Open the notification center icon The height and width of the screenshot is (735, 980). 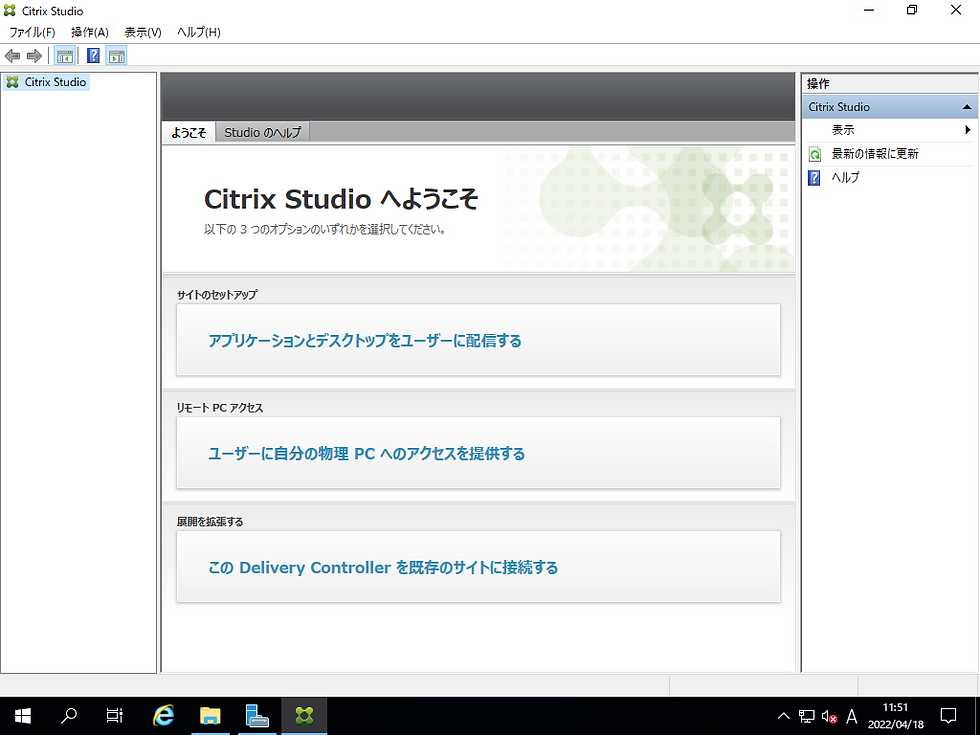[949, 716]
